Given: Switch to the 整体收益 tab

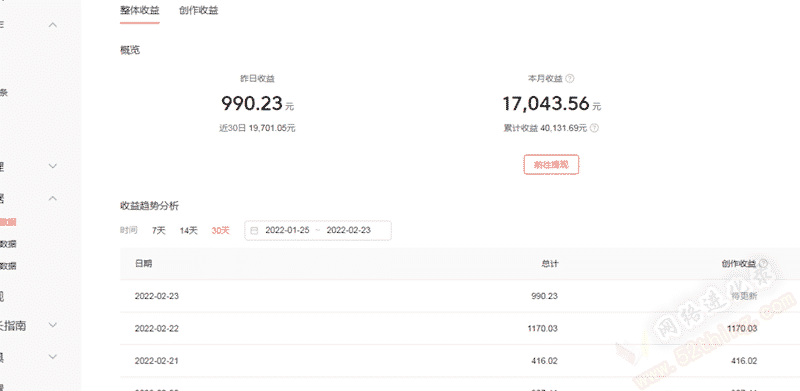Looking at the screenshot, I should pos(140,10).
